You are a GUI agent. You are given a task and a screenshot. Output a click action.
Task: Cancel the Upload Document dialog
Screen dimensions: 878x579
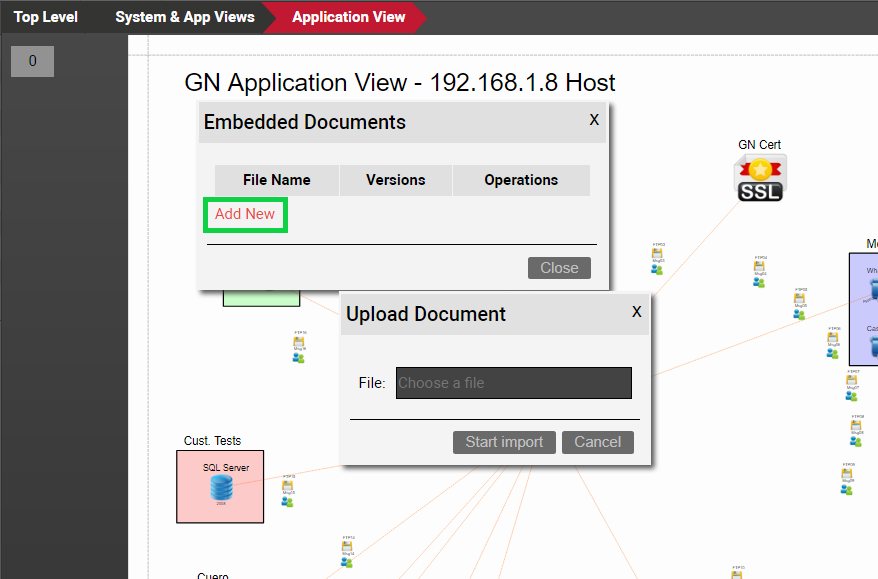coord(597,442)
